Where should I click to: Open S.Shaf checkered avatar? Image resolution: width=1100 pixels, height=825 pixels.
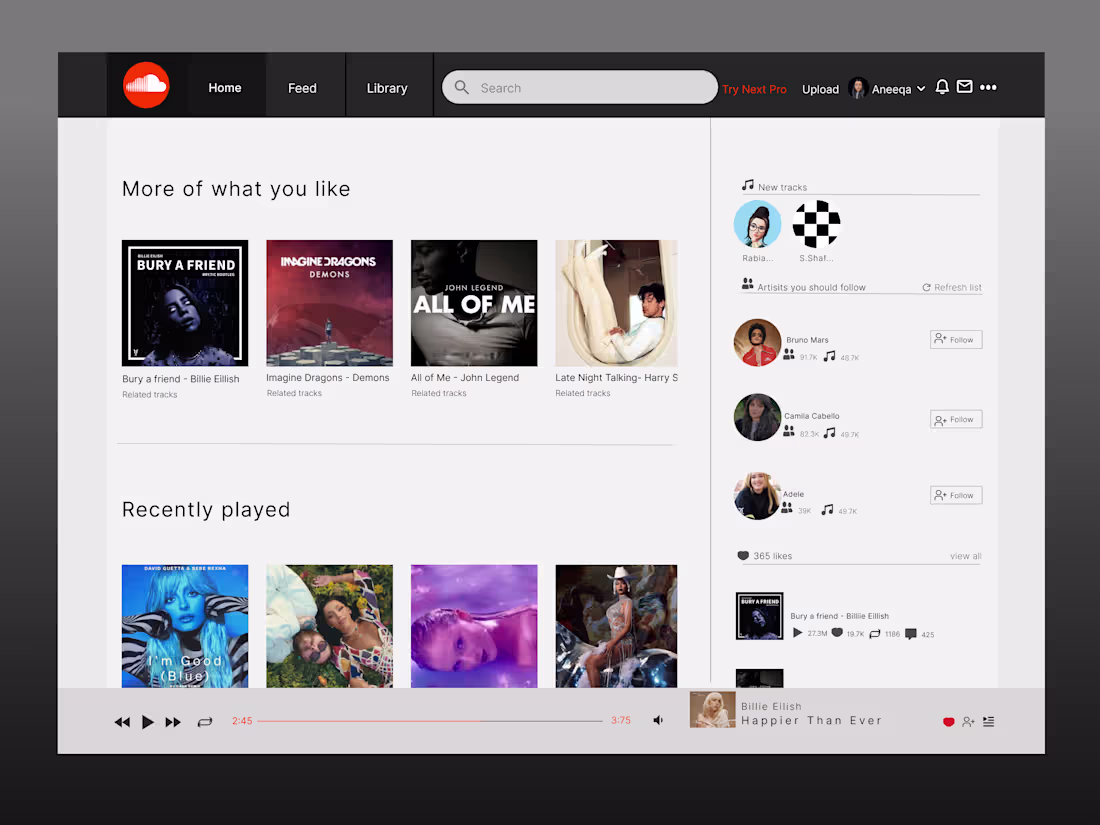(817, 224)
